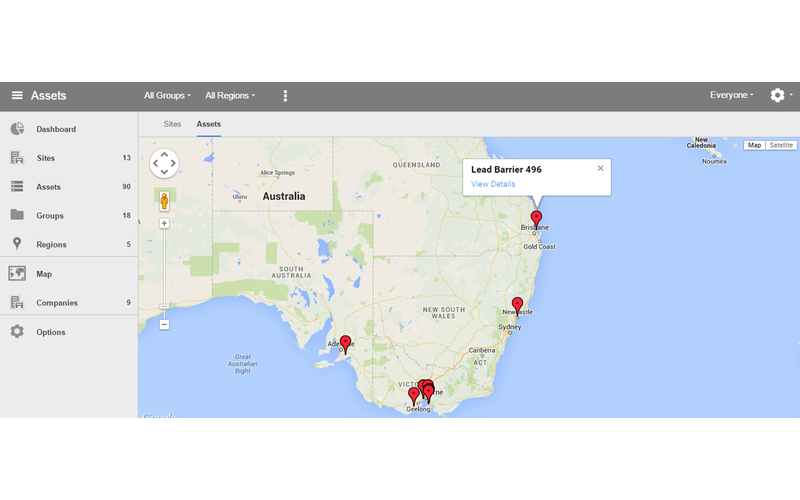This screenshot has width=800, height=500.
Task: Switch to the Sites tab
Action: pos(172,124)
